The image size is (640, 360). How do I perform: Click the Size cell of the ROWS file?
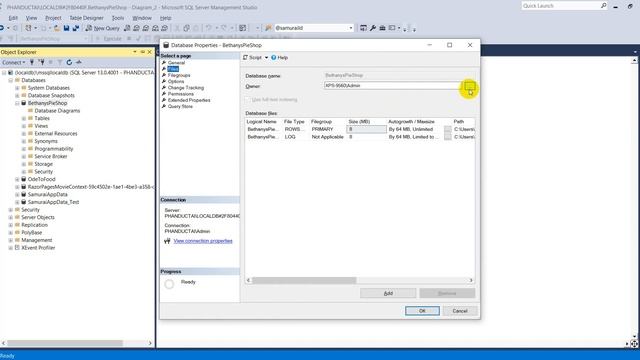(x=367, y=129)
